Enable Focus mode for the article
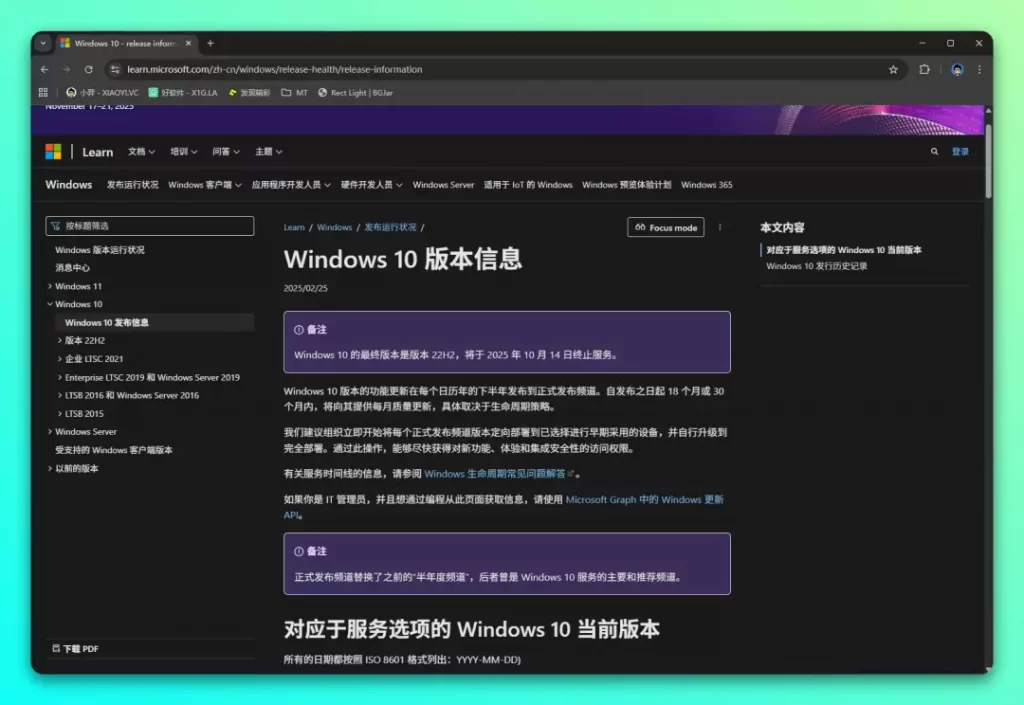Viewport: 1024px width, 705px height. (665, 227)
